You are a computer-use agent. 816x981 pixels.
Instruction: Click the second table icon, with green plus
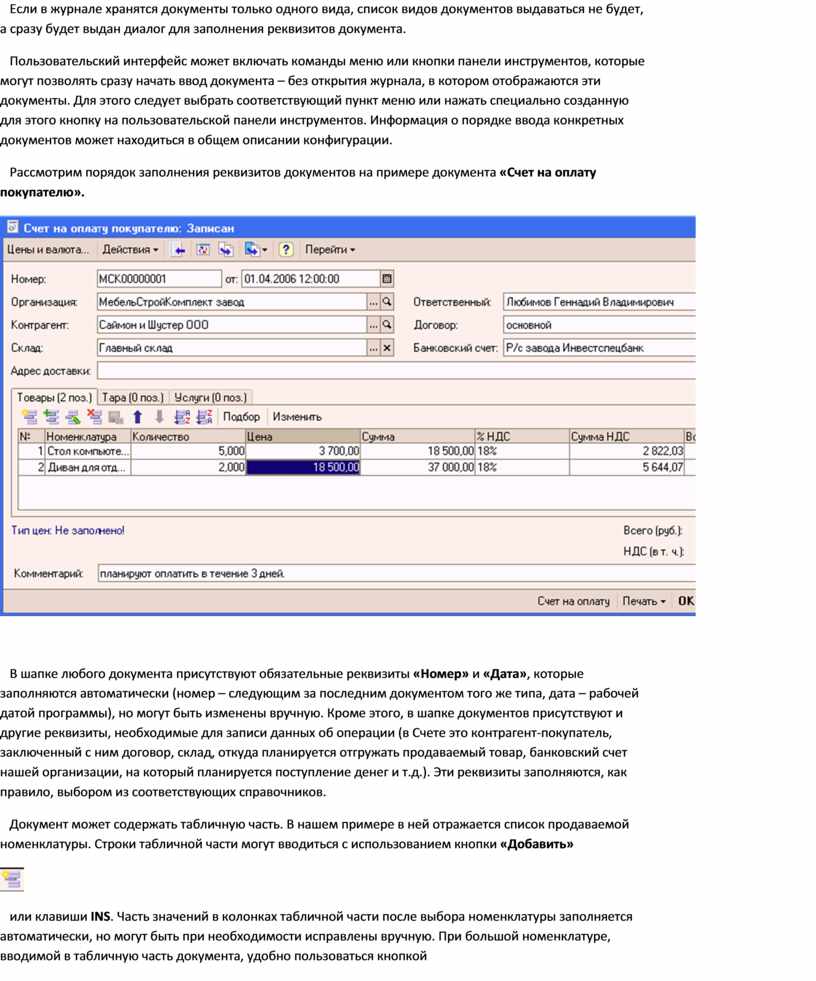pyautogui.click(x=51, y=417)
